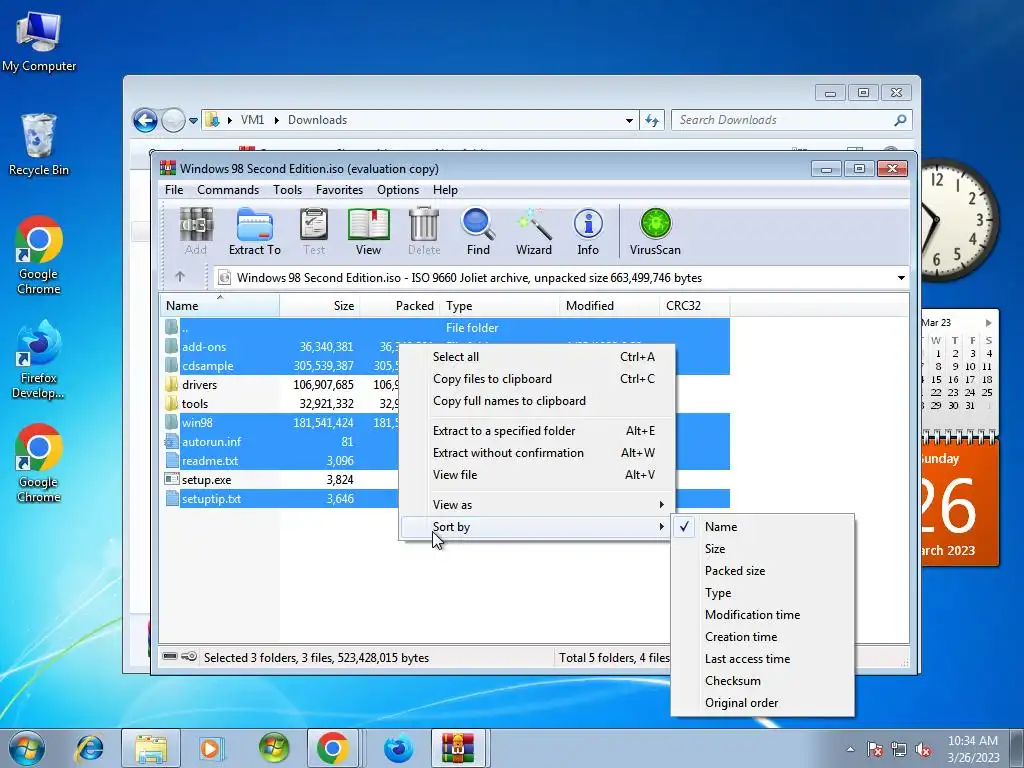This screenshot has height=768, width=1024.
Task: Sort by Name checked option
Action: (x=762, y=526)
